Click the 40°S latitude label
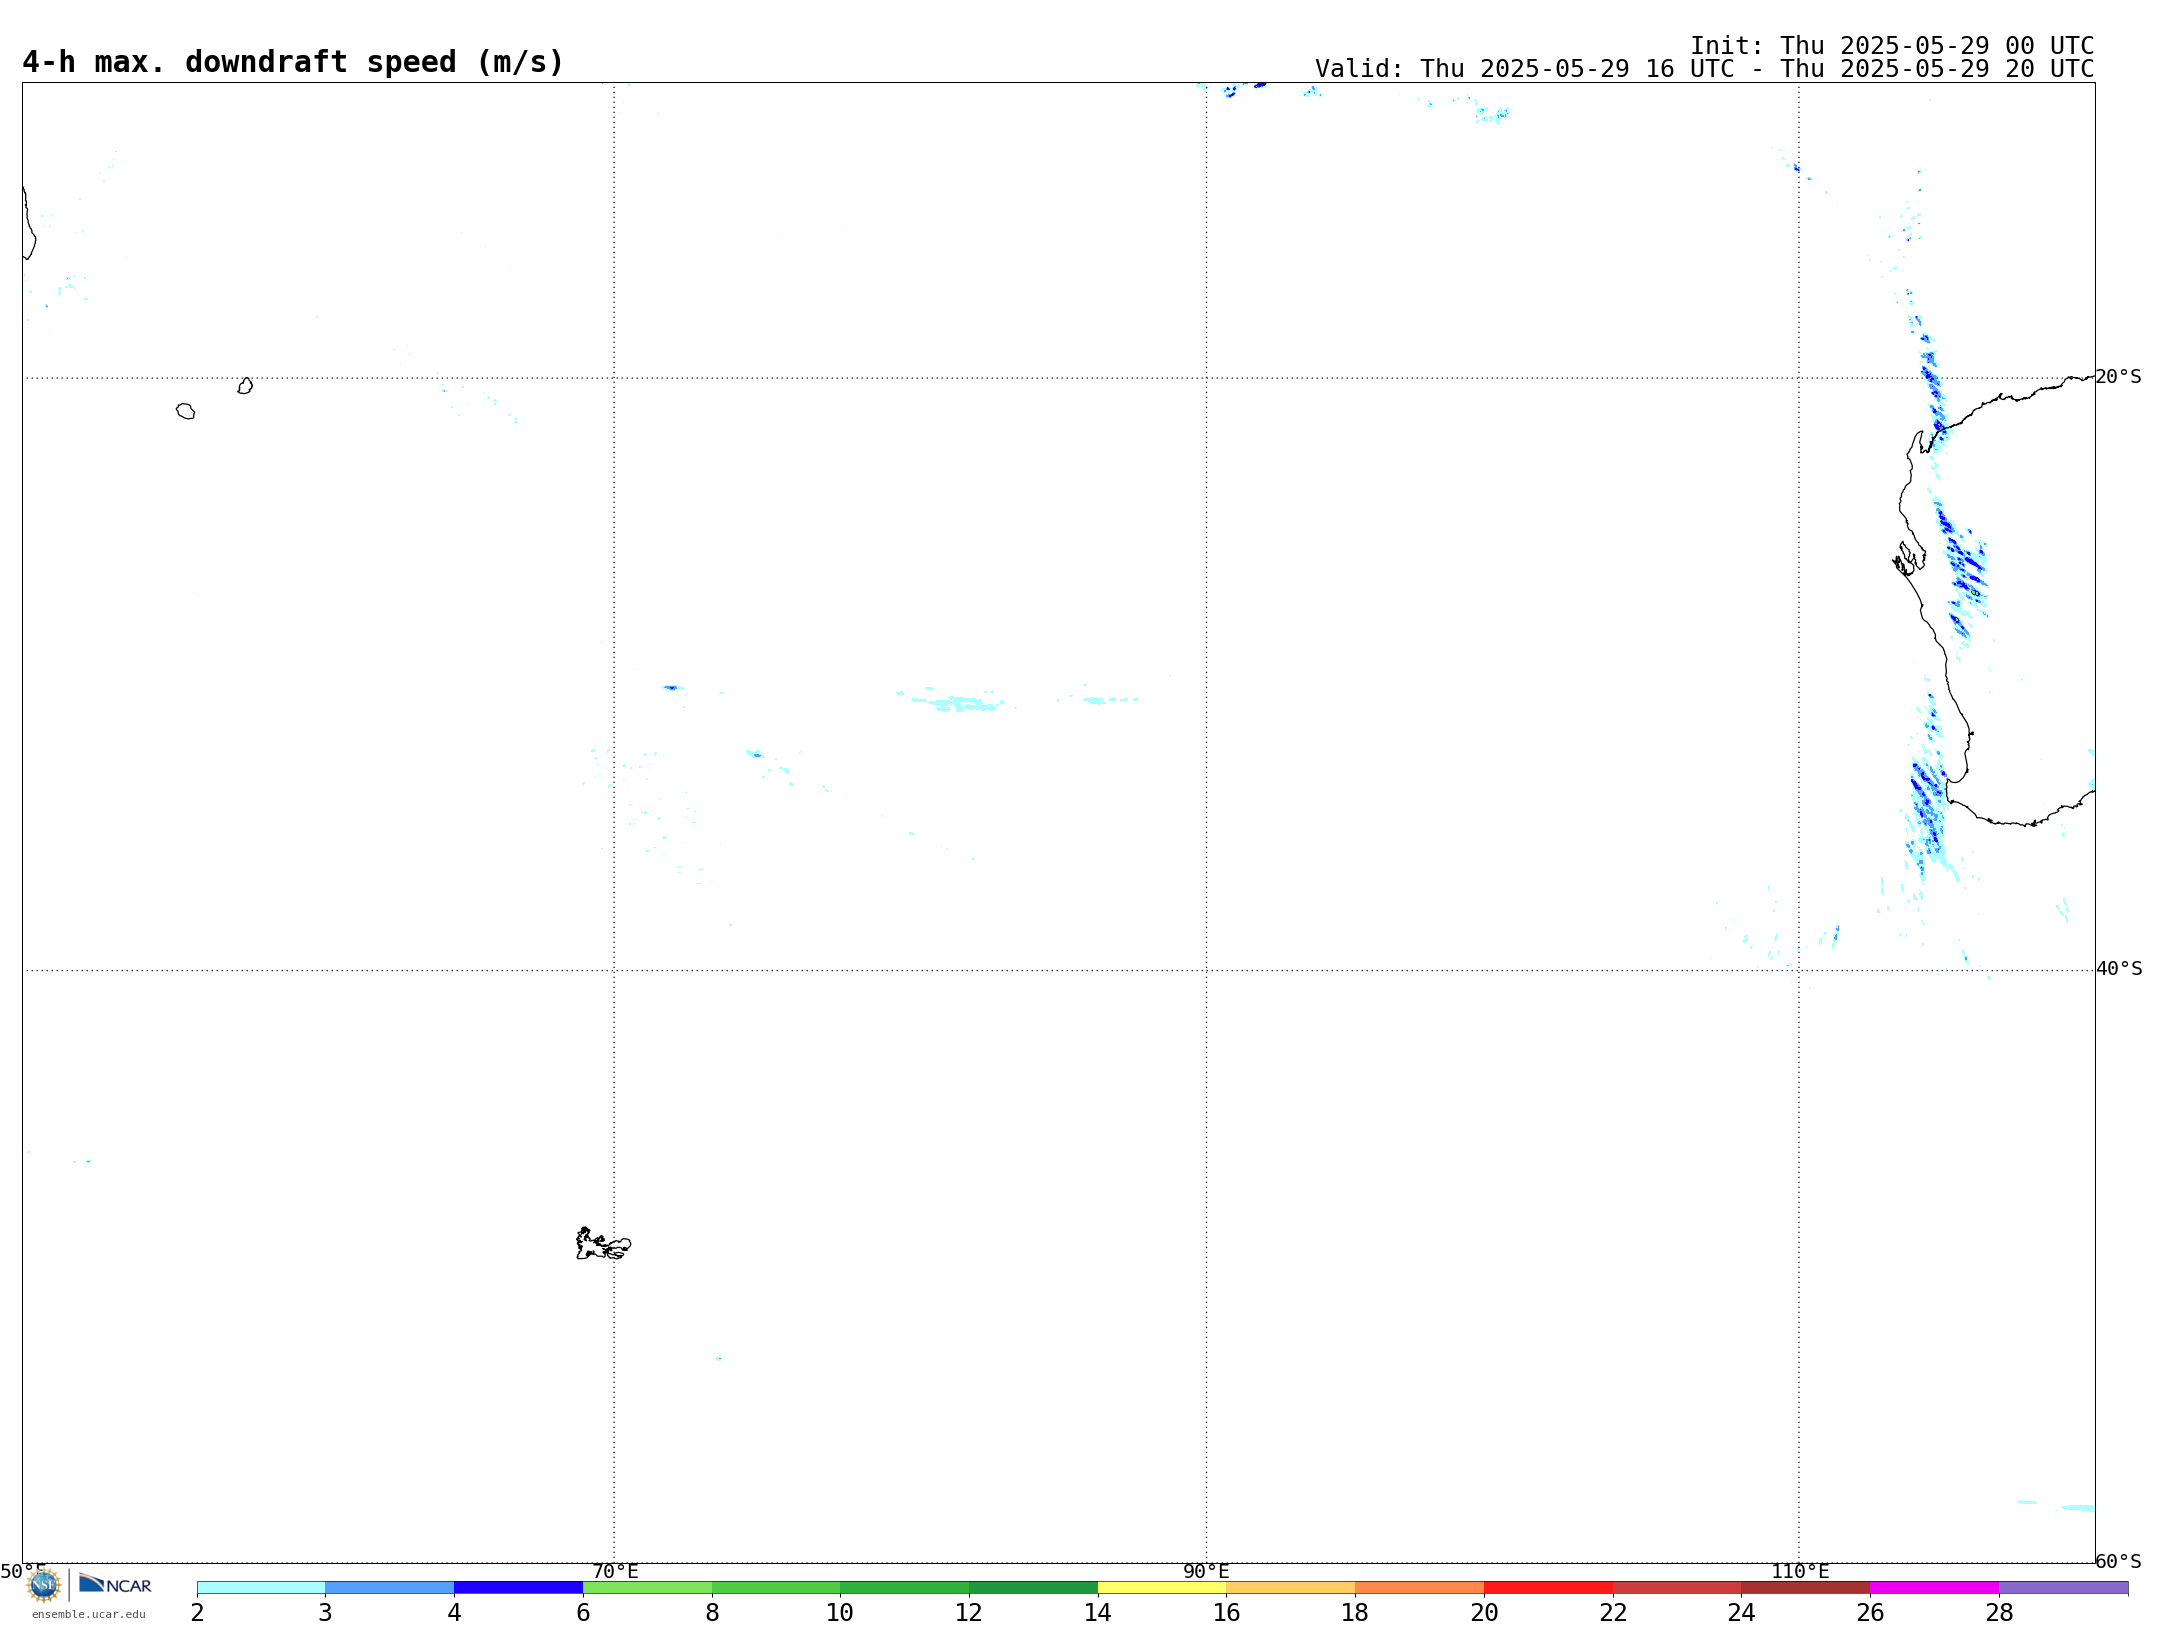Viewport: 2160px width, 1626px height. pos(2118,969)
